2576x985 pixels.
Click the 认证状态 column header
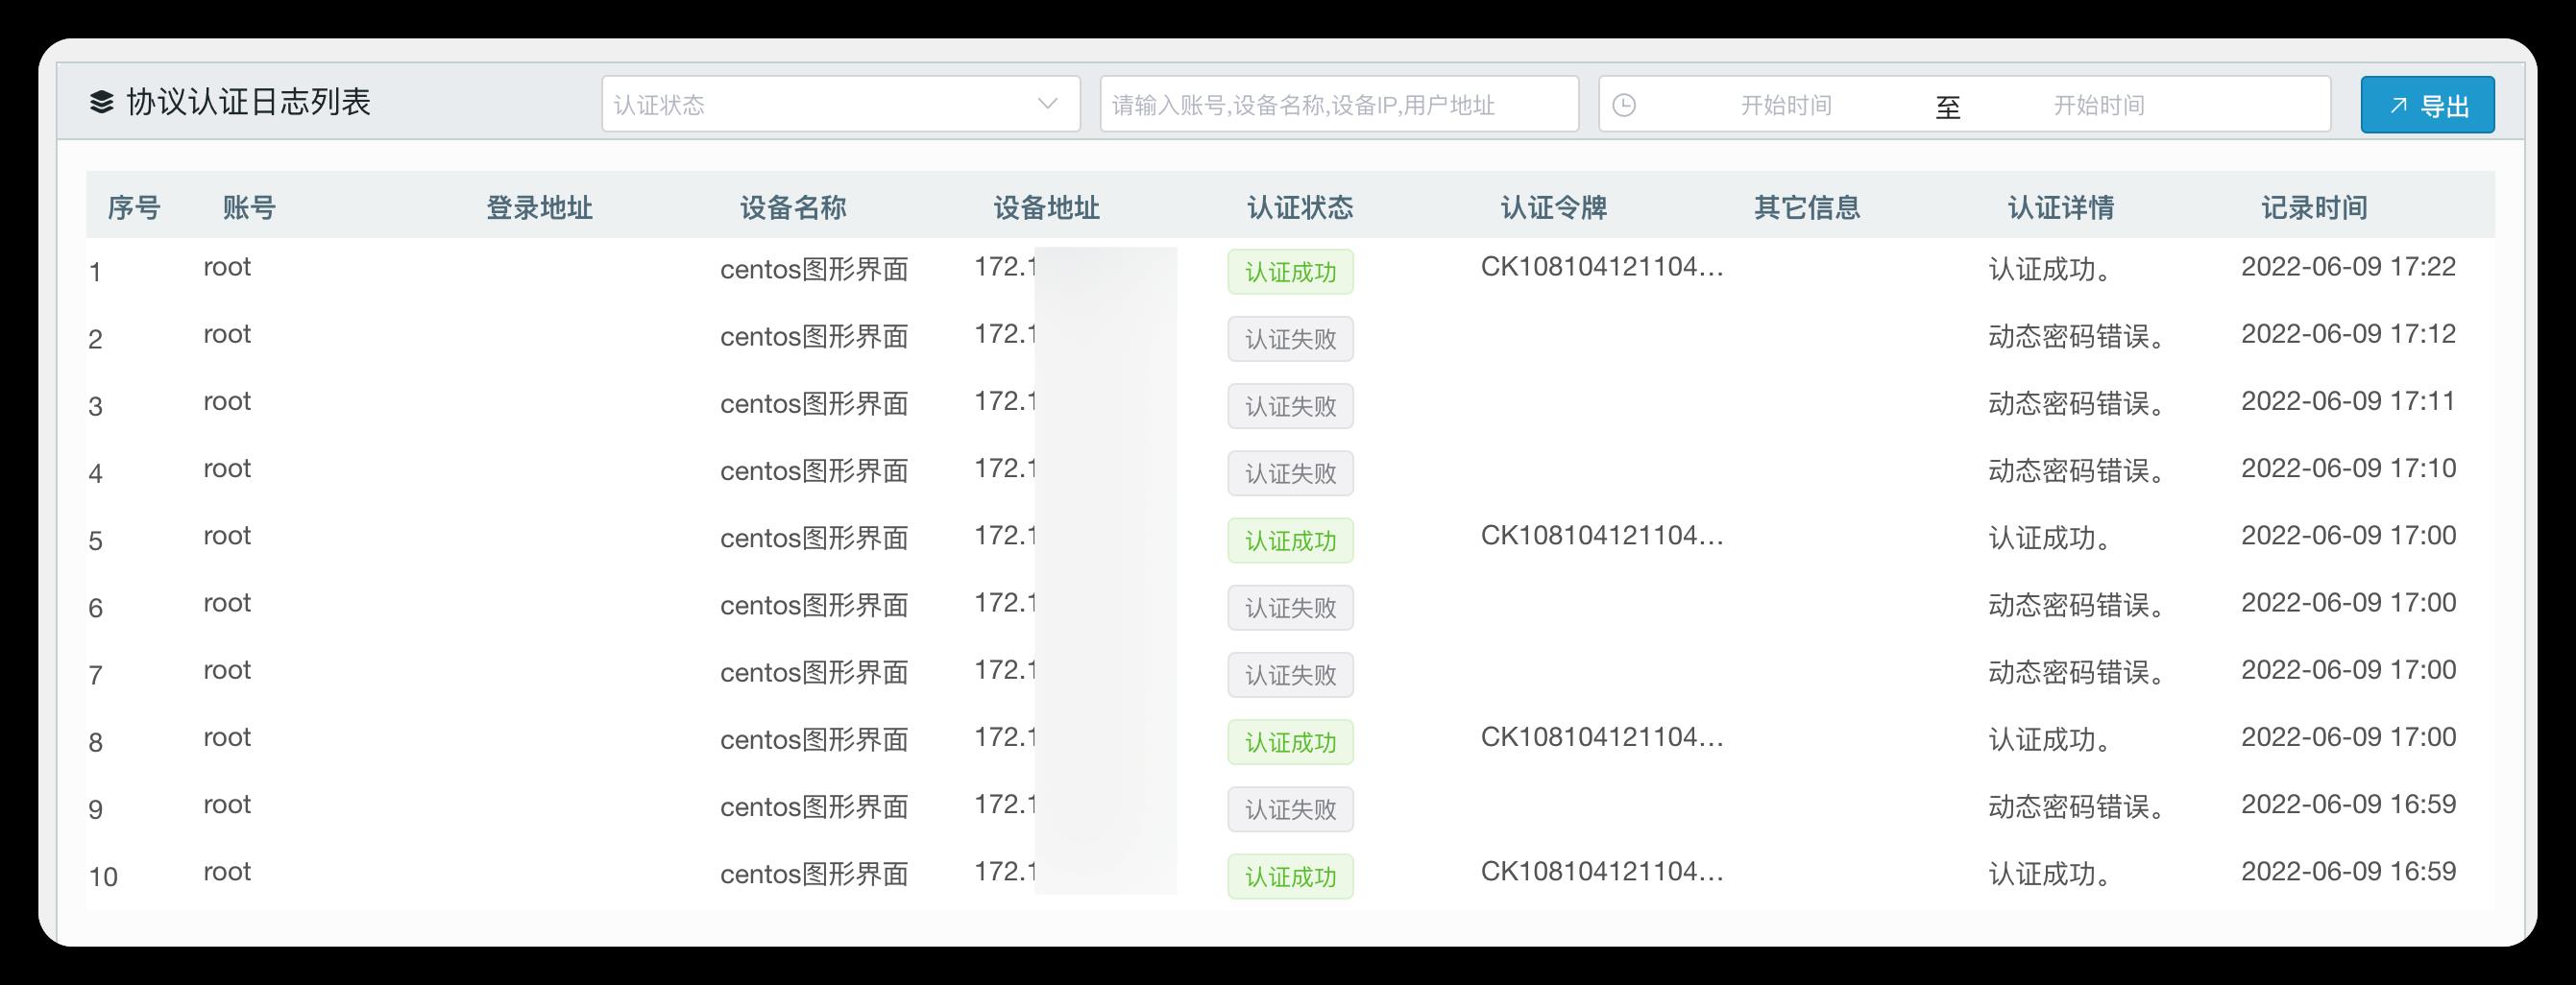pyautogui.click(x=1300, y=208)
